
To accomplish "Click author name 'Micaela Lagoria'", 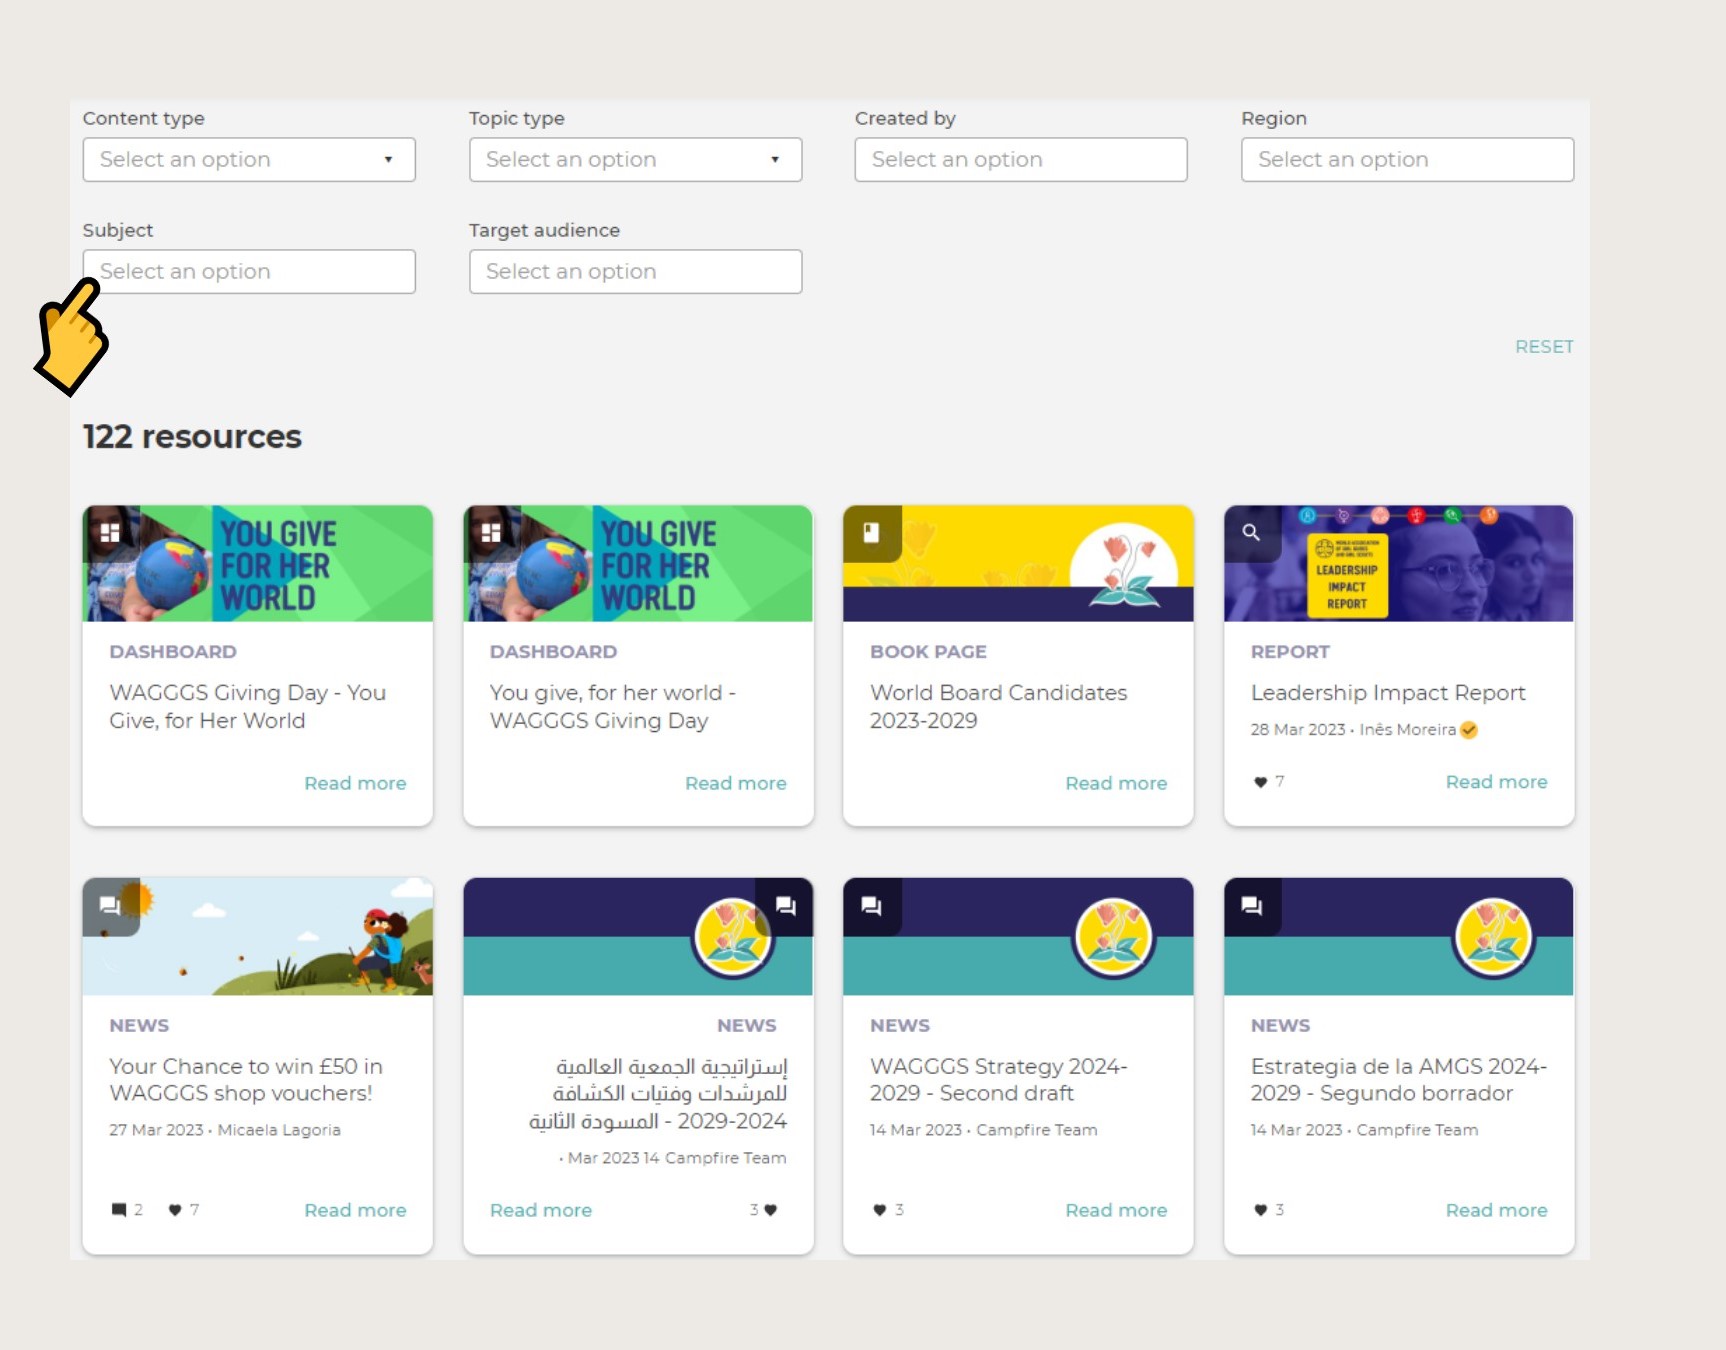I will (279, 1130).
